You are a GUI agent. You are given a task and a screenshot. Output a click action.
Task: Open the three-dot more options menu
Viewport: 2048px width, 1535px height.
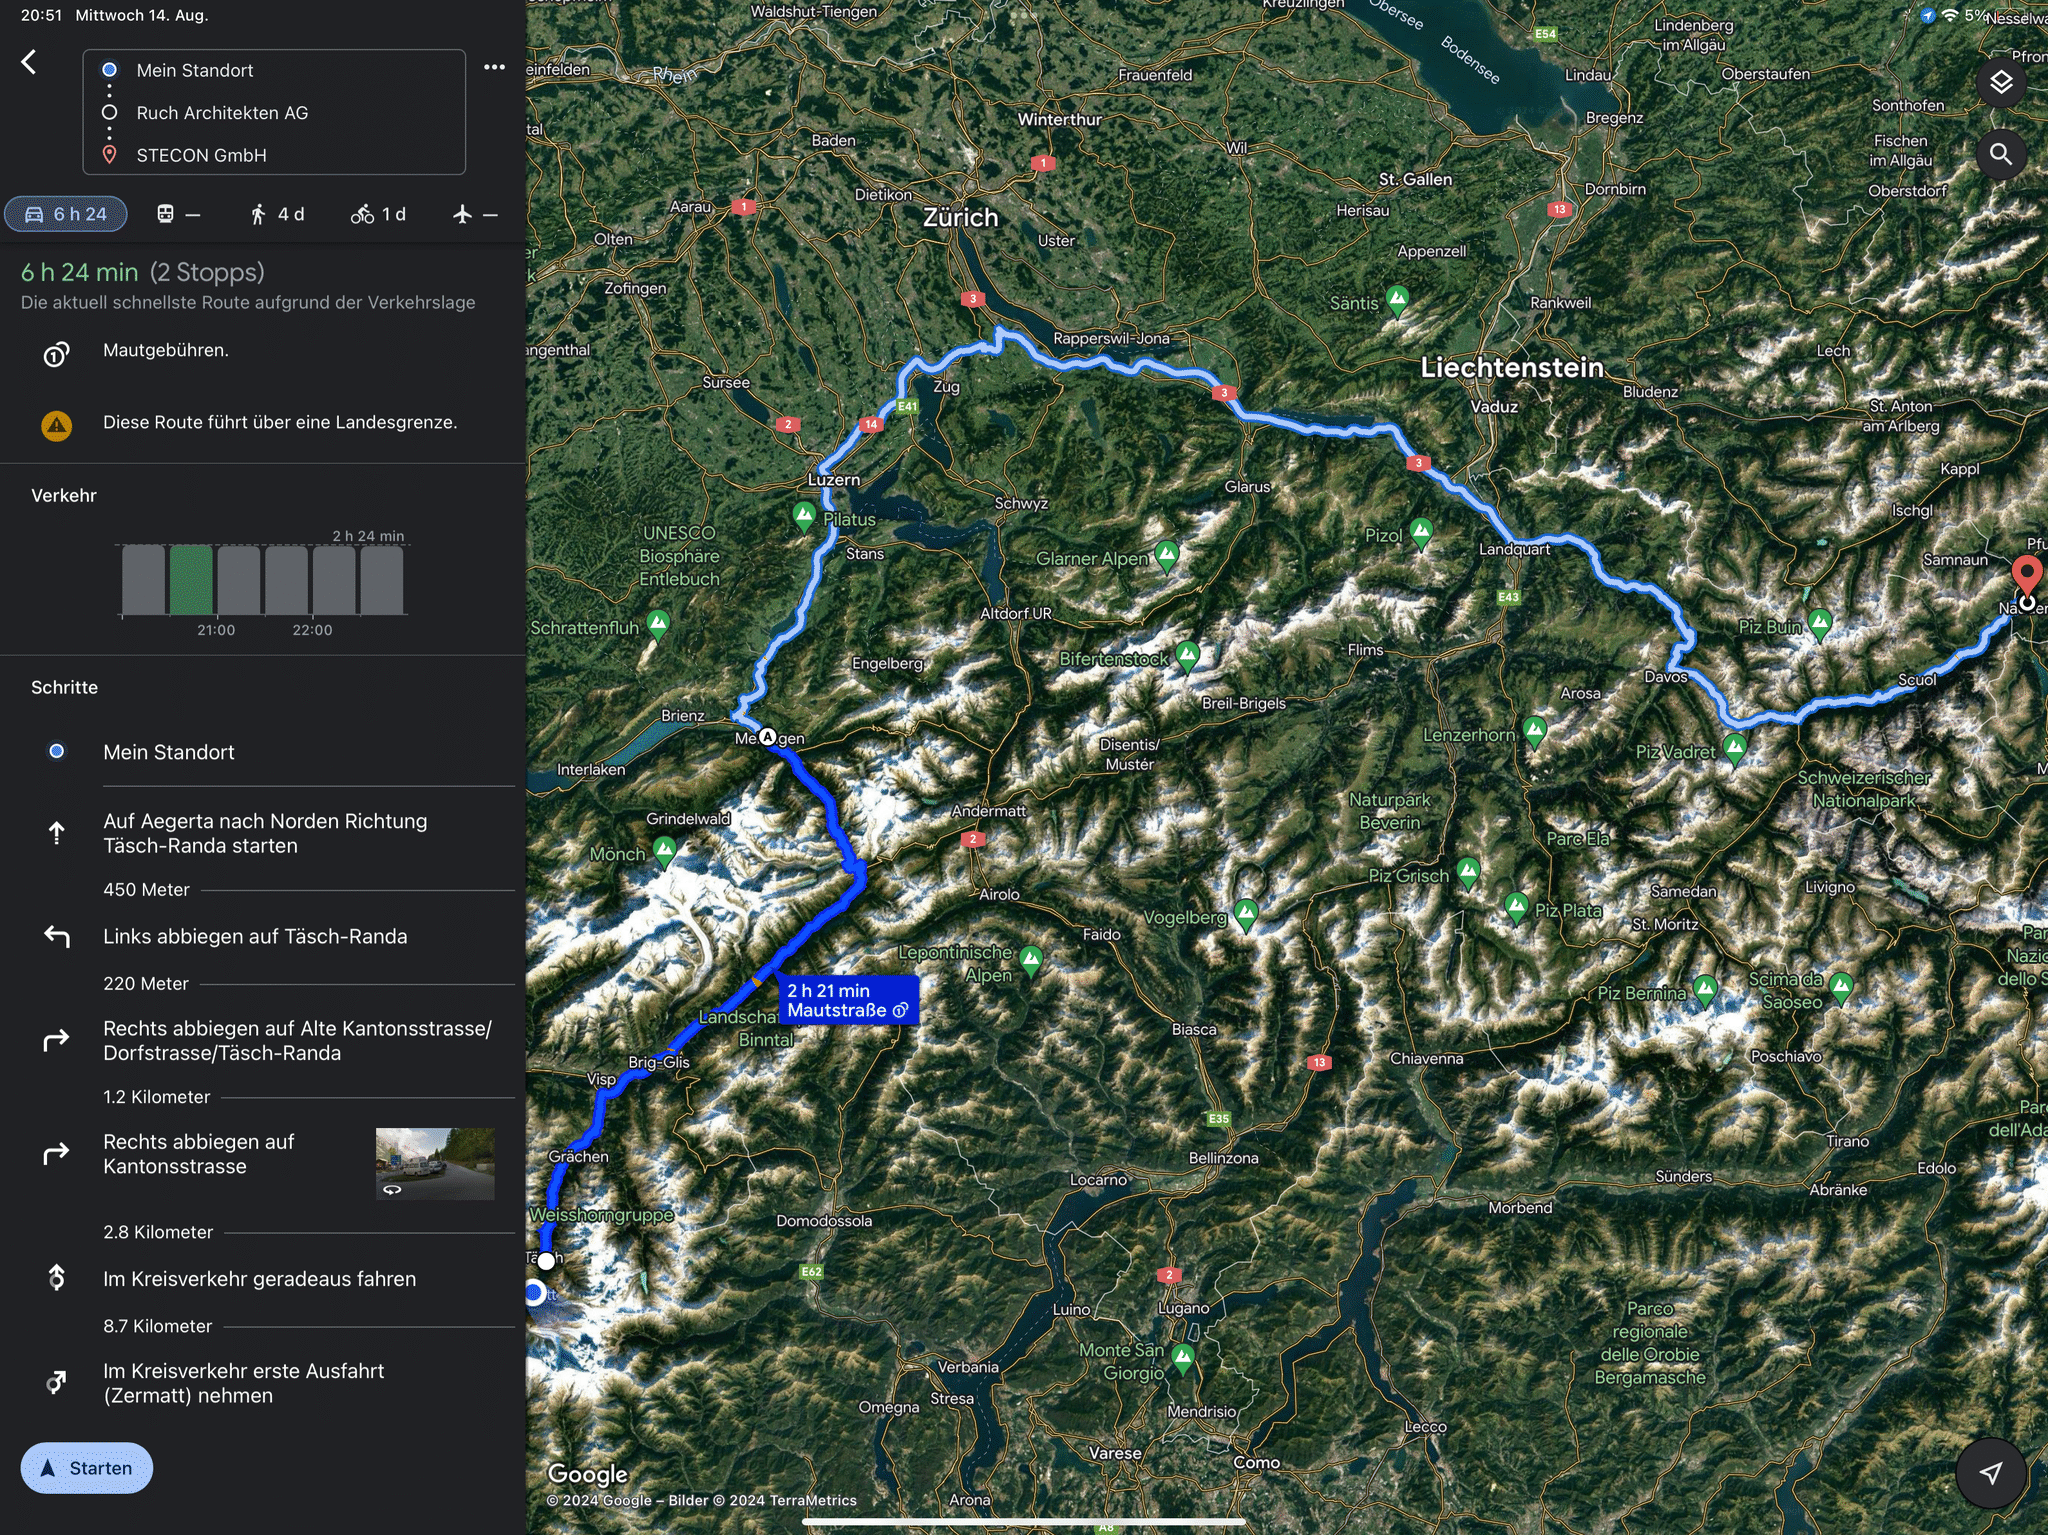(x=494, y=67)
